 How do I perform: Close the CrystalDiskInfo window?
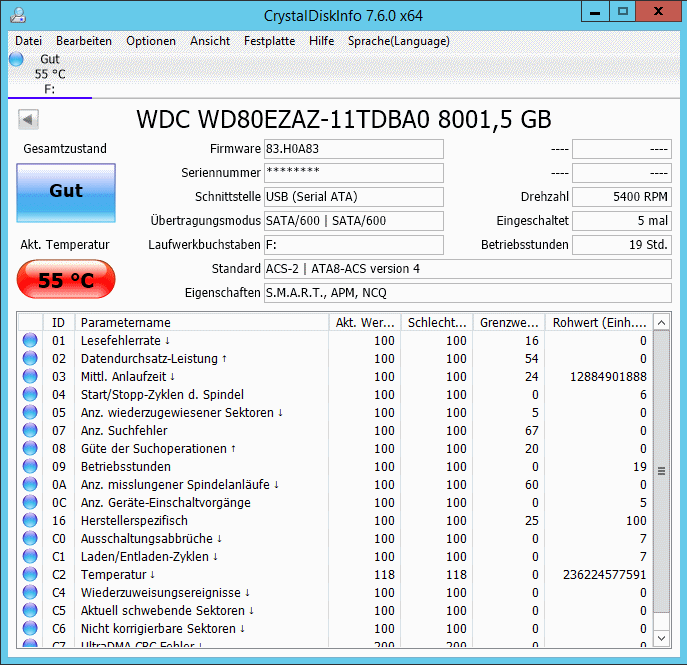pyautogui.click(x=659, y=12)
